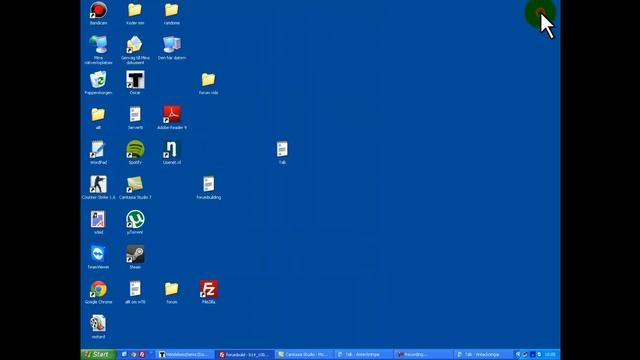Open the network places globe-monitor icon
This screenshot has height=360, width=640.
pyautogui.click(x=98, y=44)
